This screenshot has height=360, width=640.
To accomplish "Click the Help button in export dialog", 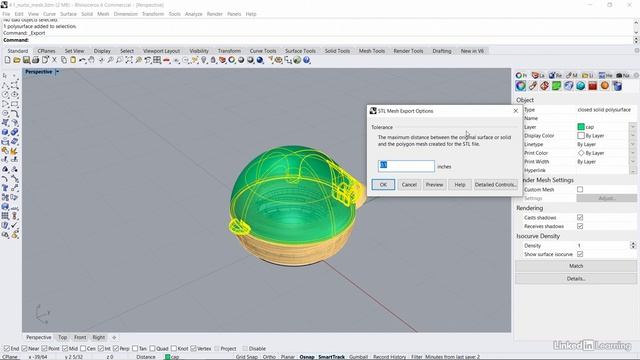I will [x=460, y=184].
